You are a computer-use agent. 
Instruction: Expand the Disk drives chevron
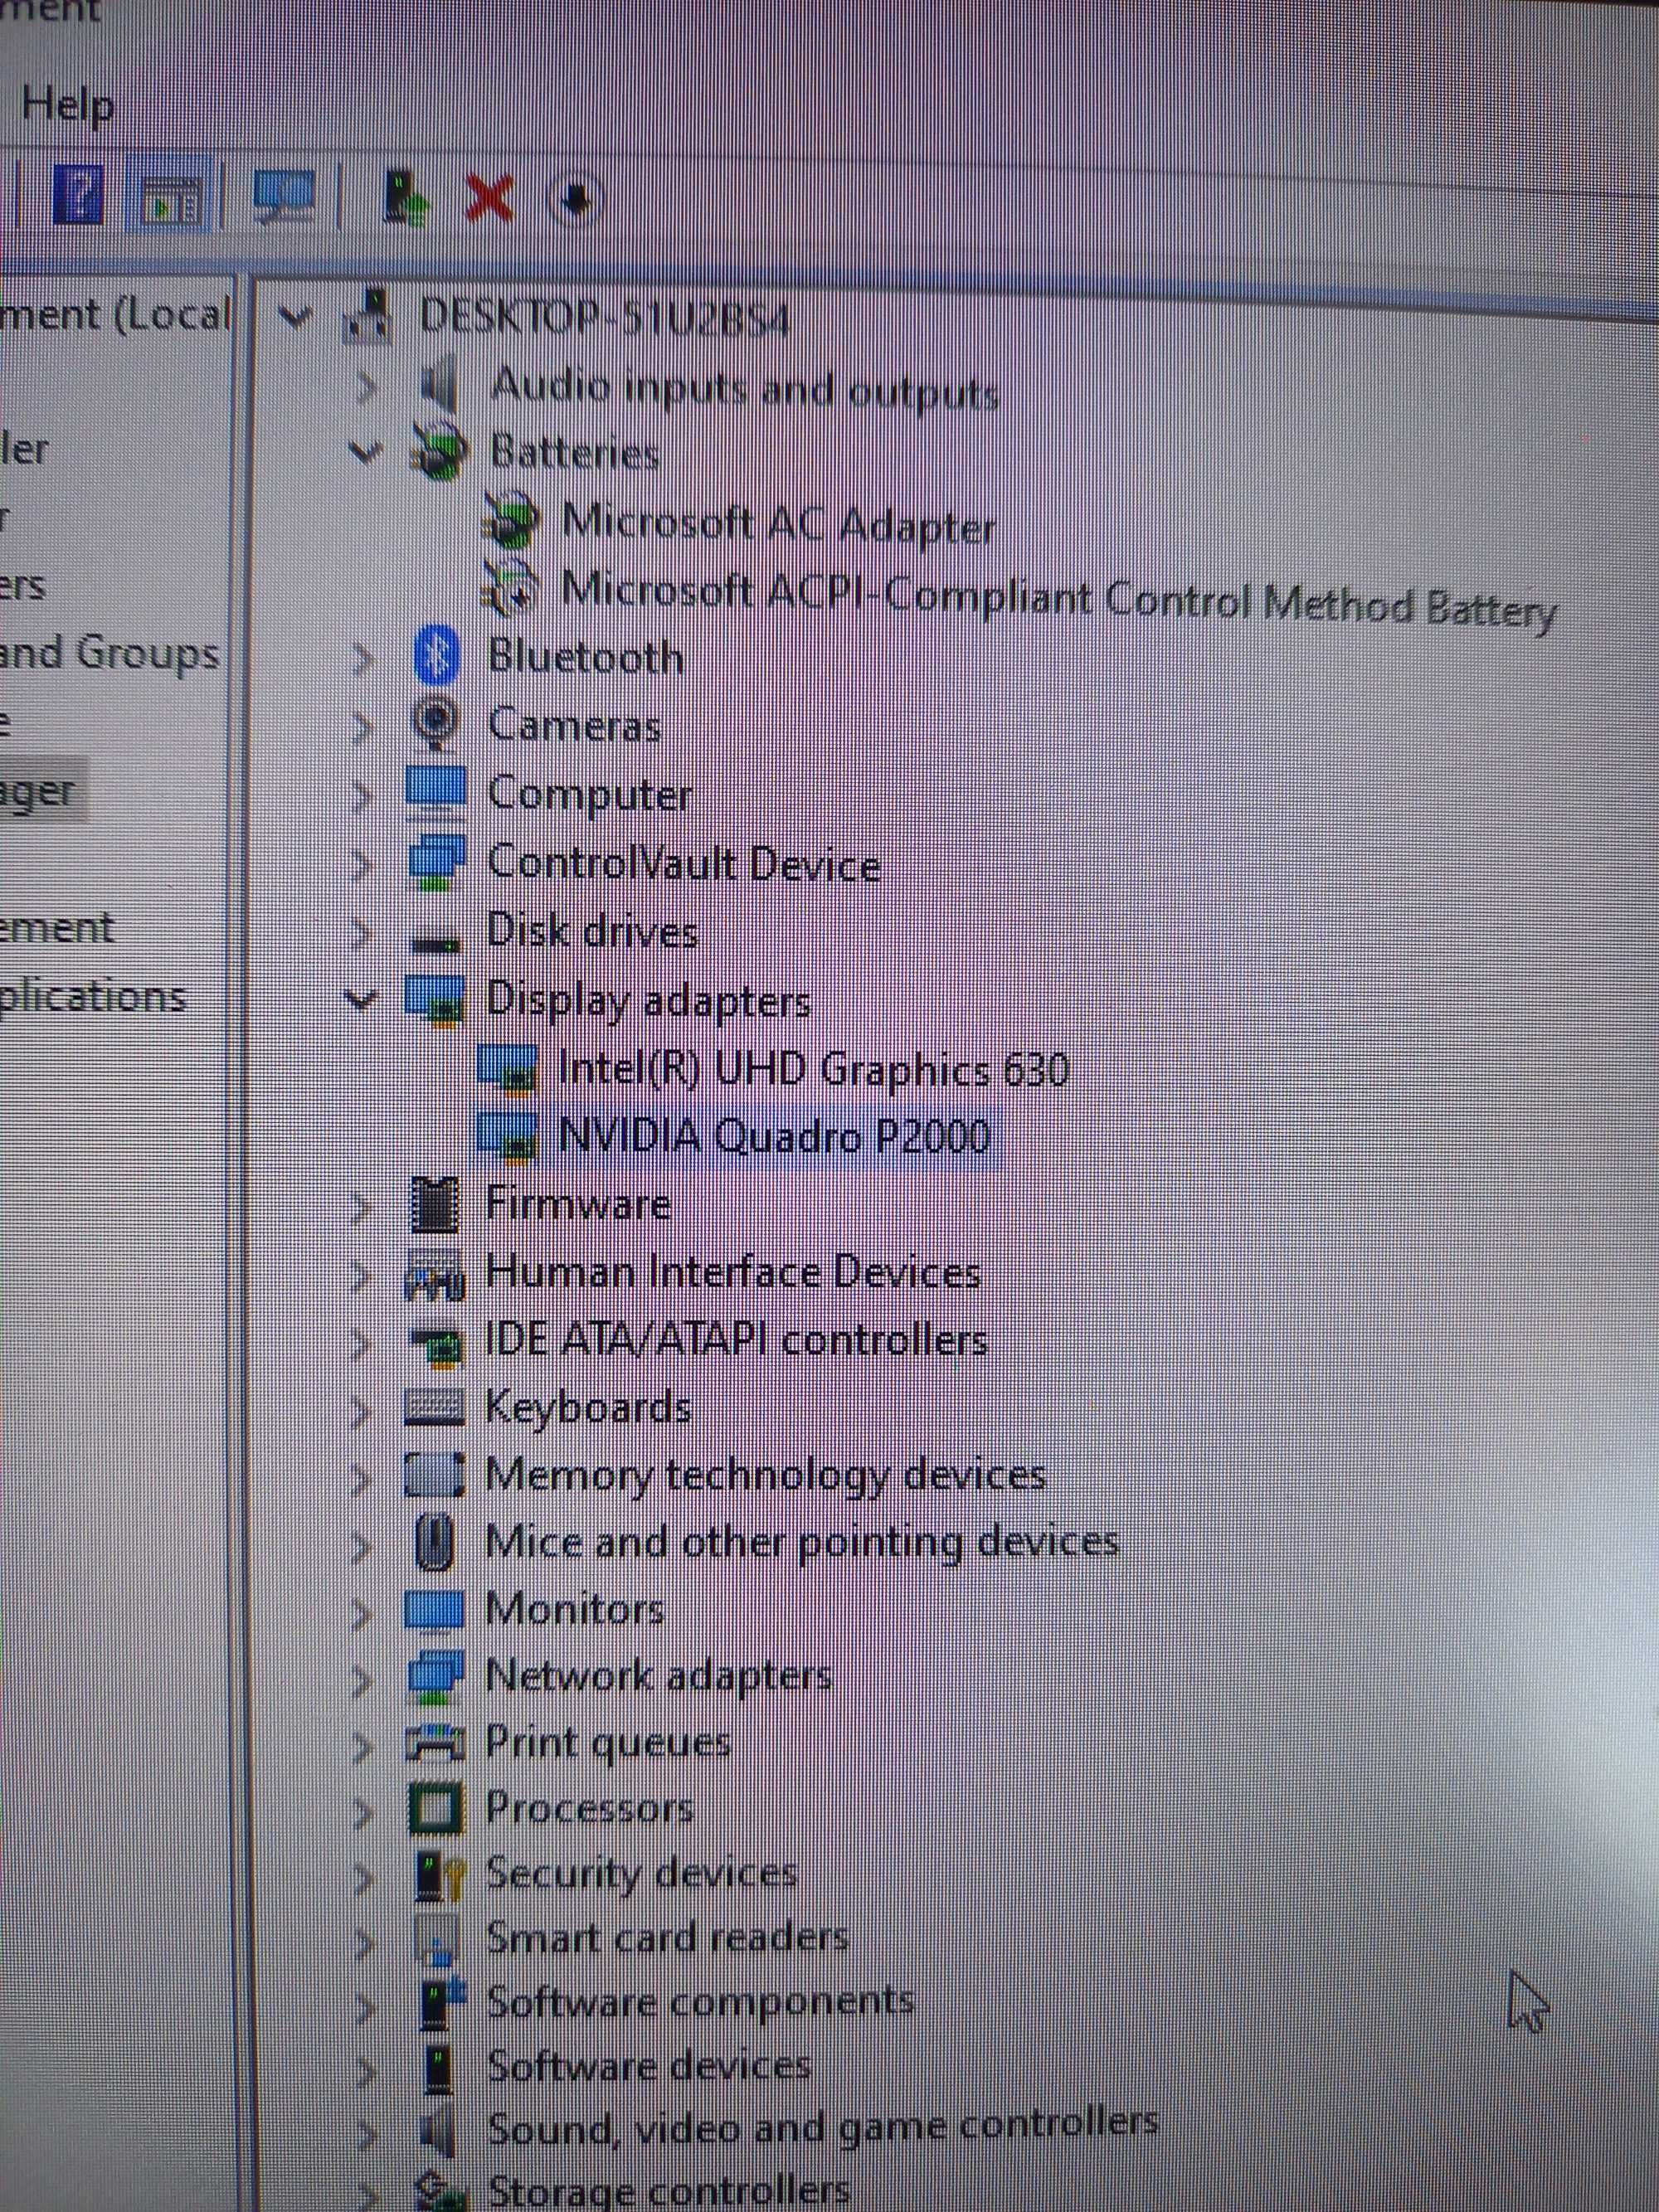(362, 932)
